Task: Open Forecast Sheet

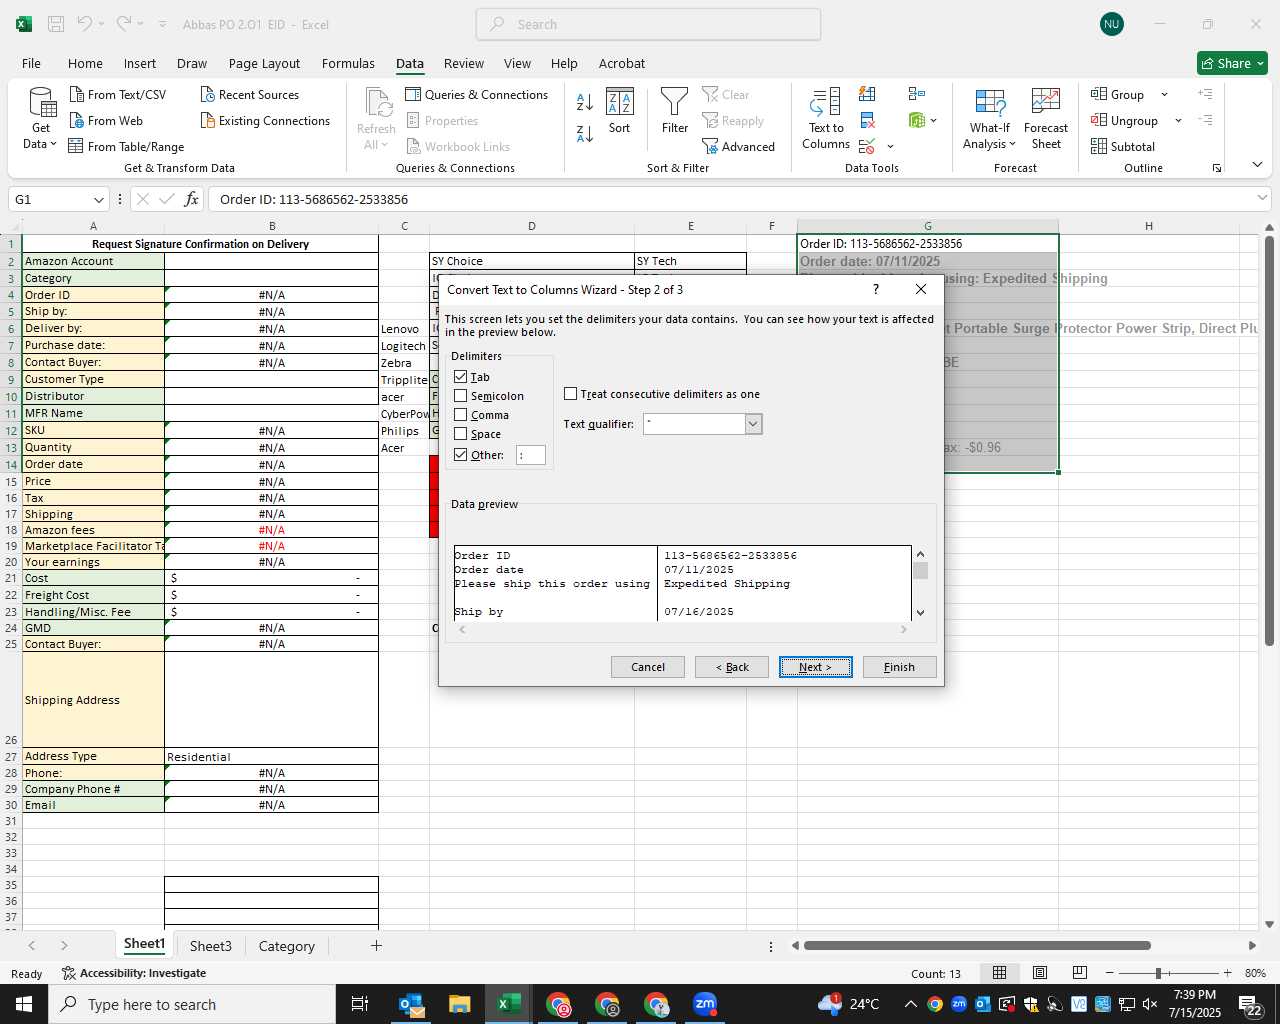Action: coord(1046,119)
